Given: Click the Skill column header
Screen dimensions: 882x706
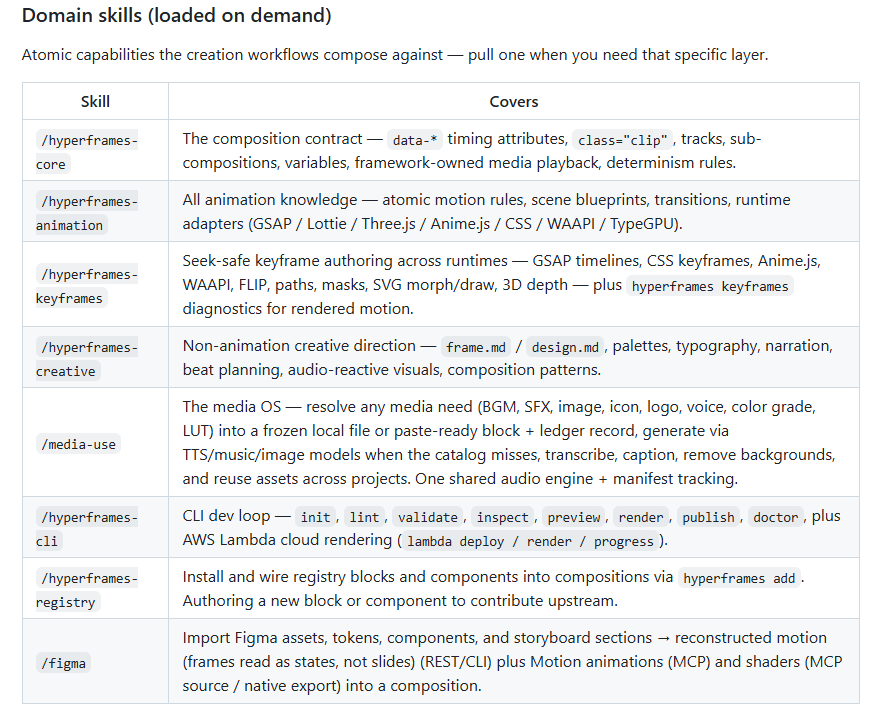Looking at the screenshot, I should [x=95, y=101].
